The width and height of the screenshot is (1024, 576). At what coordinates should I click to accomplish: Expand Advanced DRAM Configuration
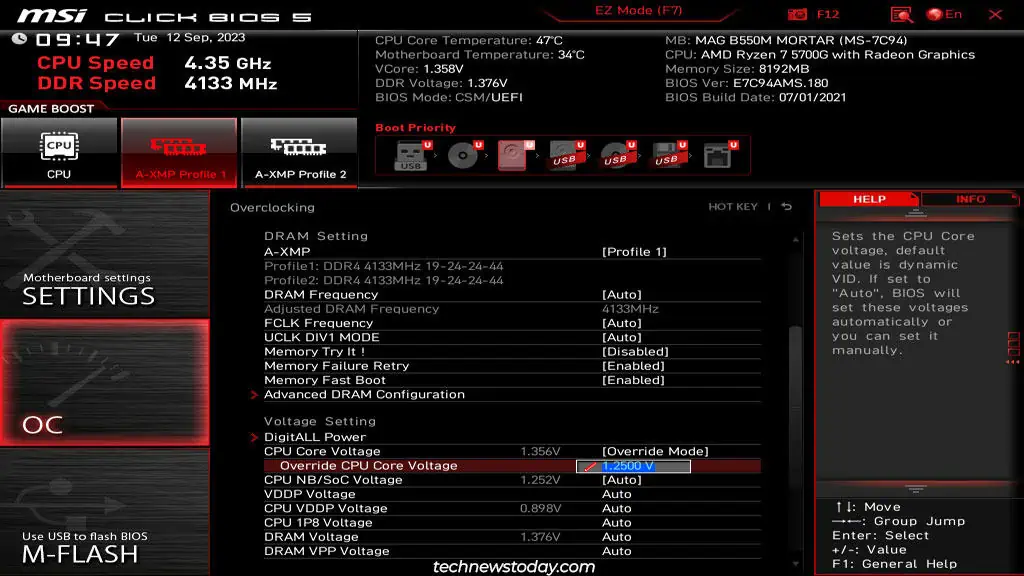pos(365,394)
